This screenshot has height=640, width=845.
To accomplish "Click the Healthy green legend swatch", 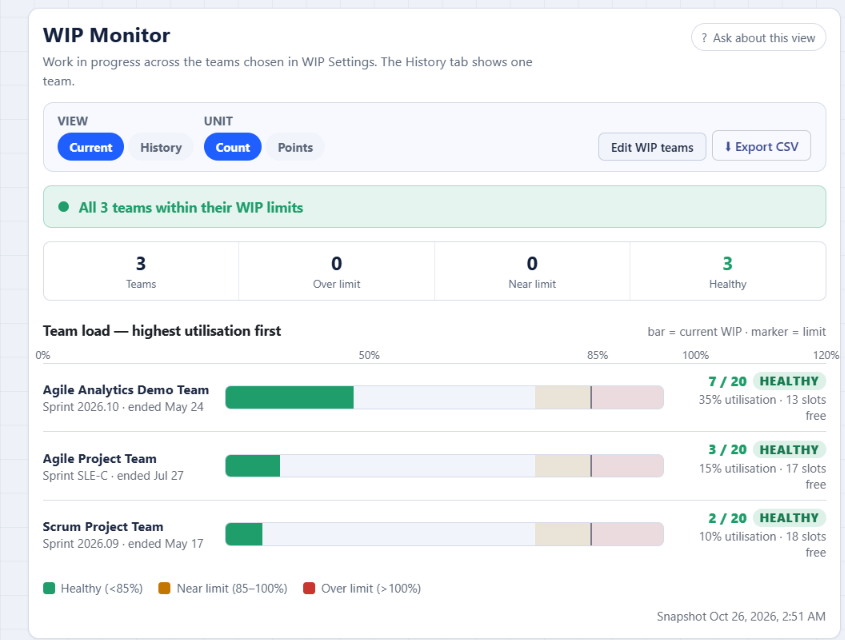I will (x=49, y=588).
